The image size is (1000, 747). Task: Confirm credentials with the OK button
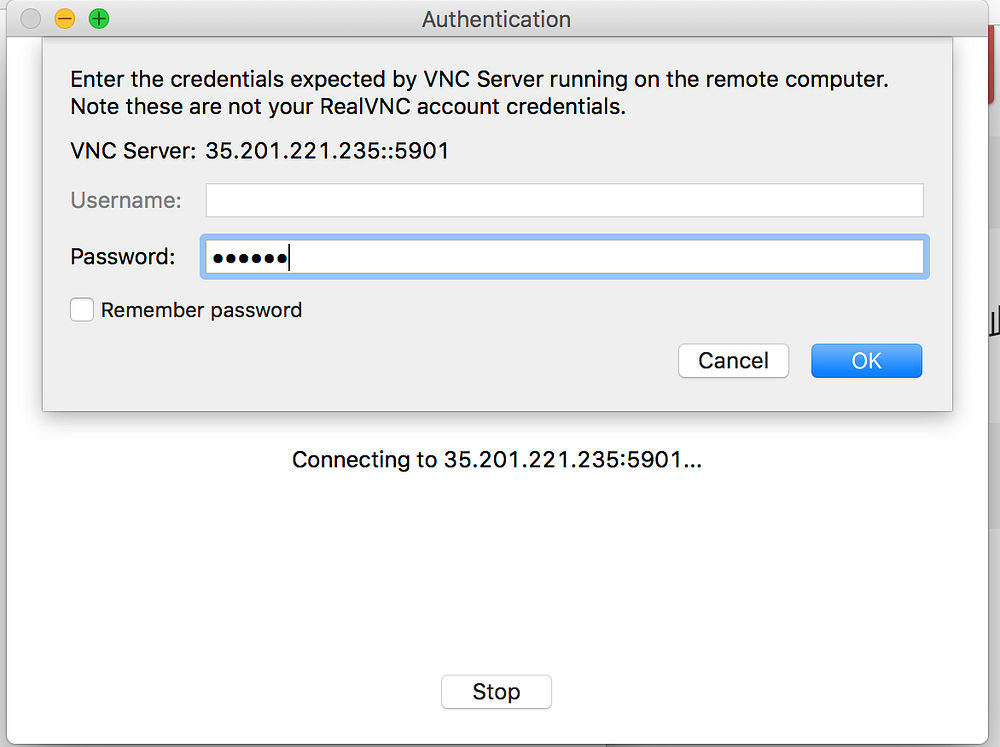pyautogui.click(x=866, y=360)
